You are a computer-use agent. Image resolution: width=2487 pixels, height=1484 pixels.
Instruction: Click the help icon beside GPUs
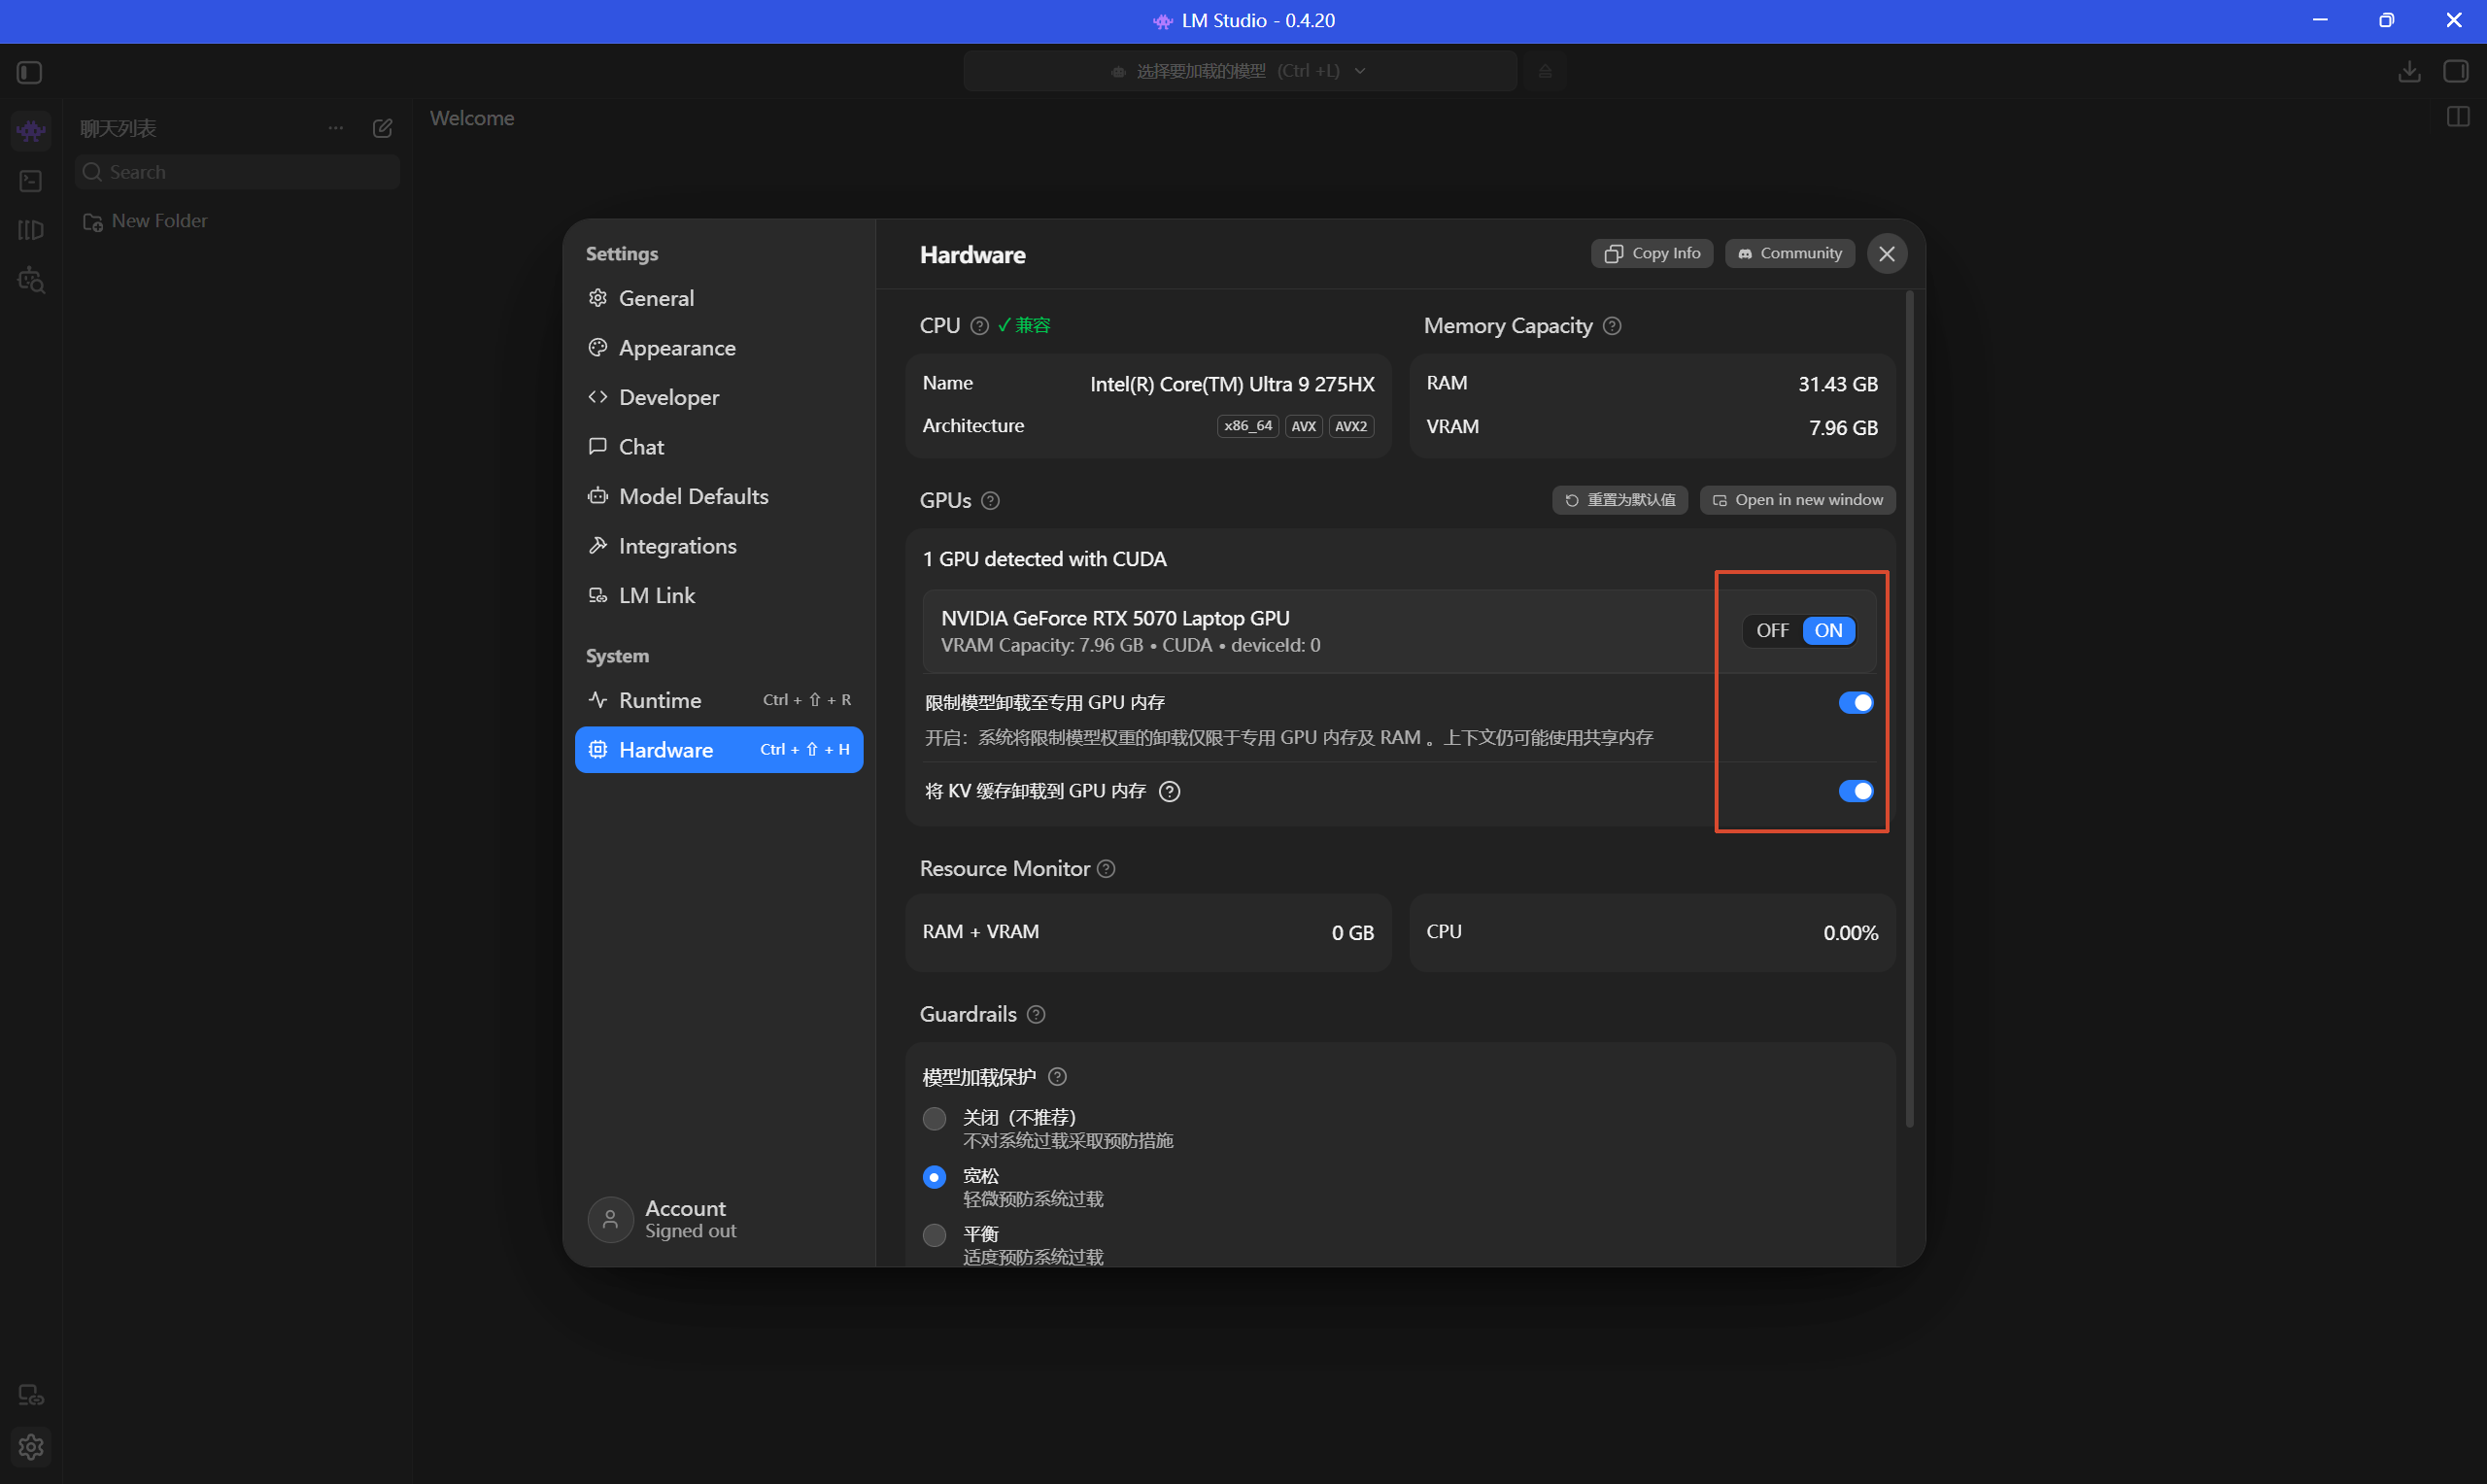click(990, 501)
